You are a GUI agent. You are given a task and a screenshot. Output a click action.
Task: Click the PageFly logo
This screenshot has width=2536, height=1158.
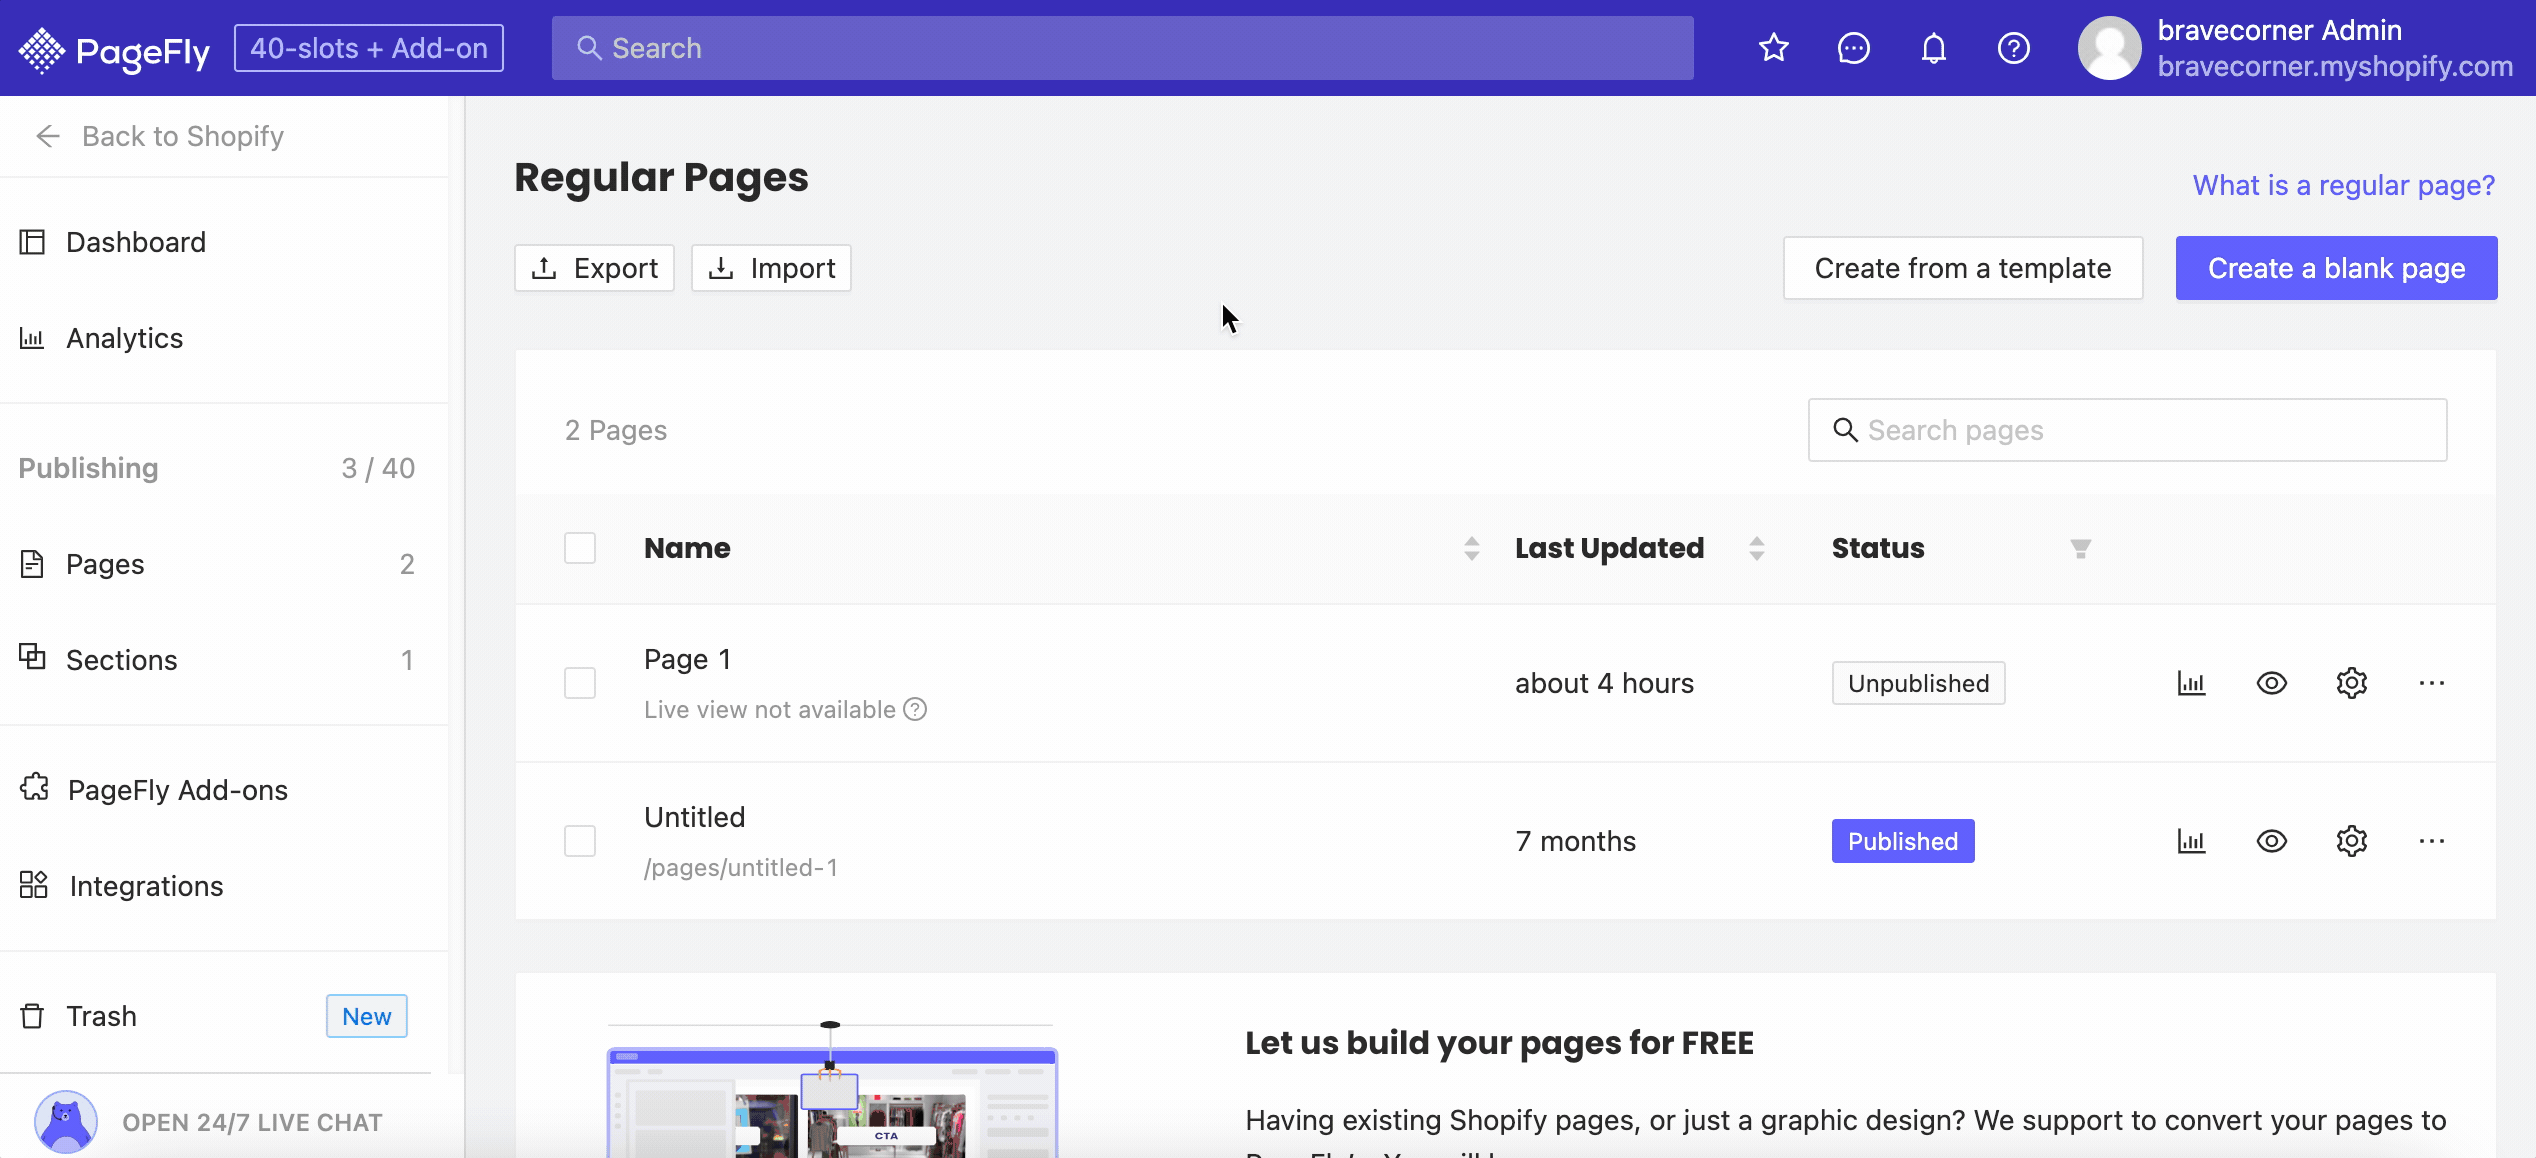pos(114,49)
